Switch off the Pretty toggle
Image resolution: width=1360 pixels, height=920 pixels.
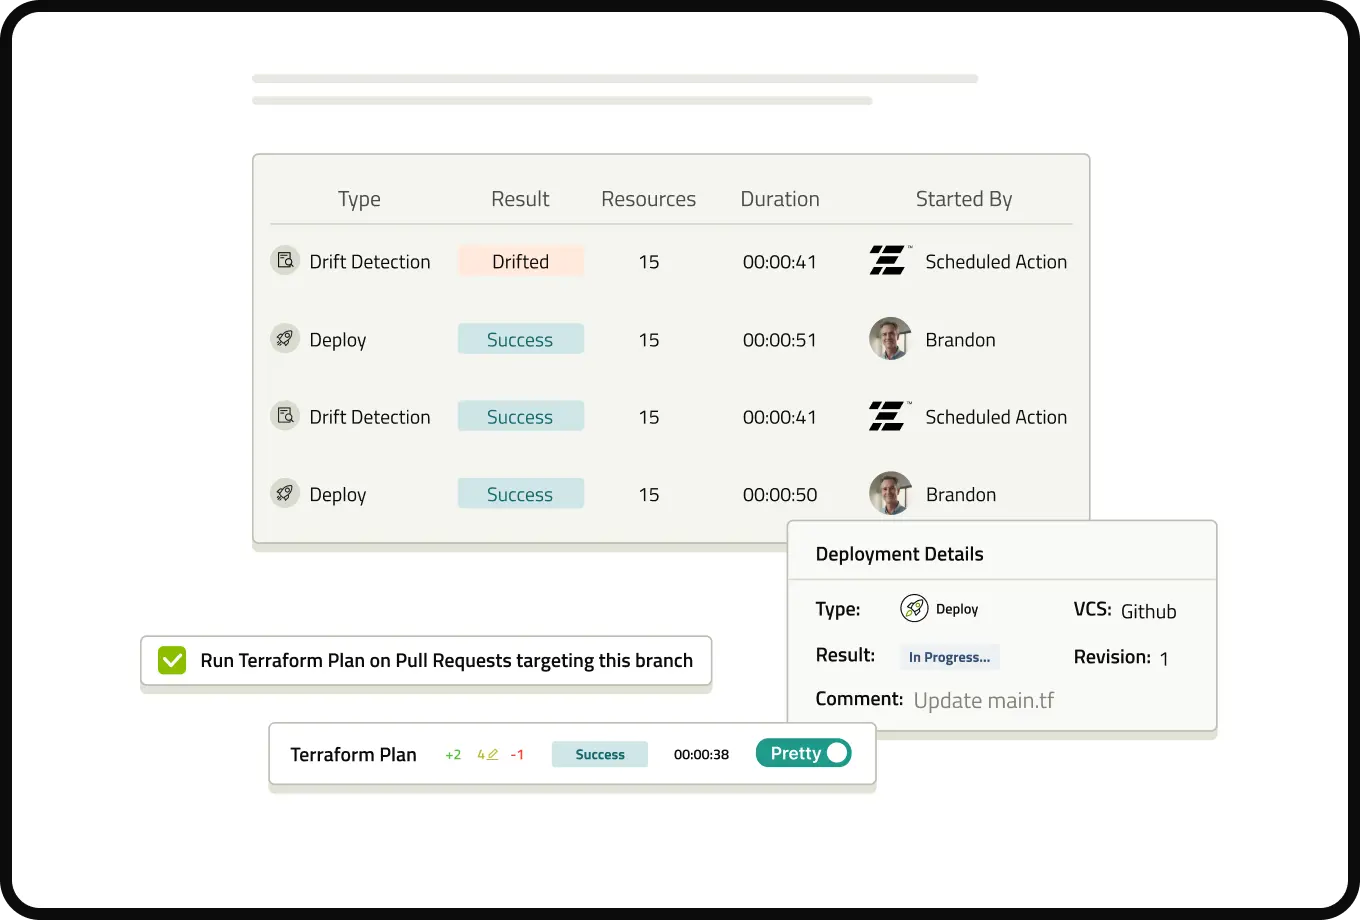coord(803,753)
